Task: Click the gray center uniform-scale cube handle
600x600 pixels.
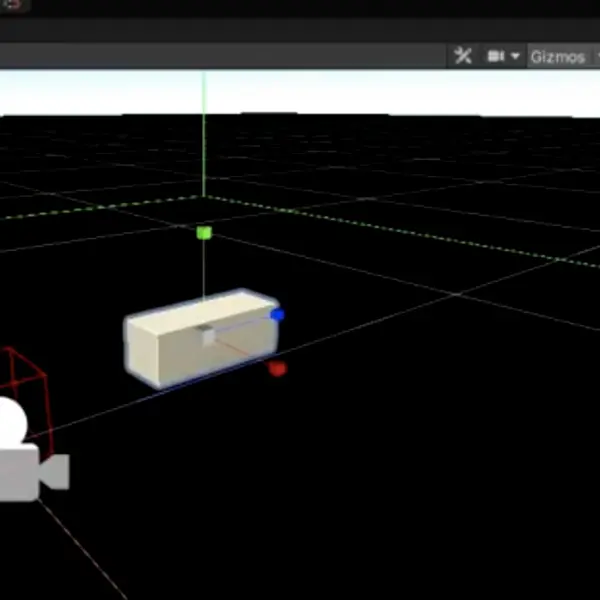Action: [207, 336]
